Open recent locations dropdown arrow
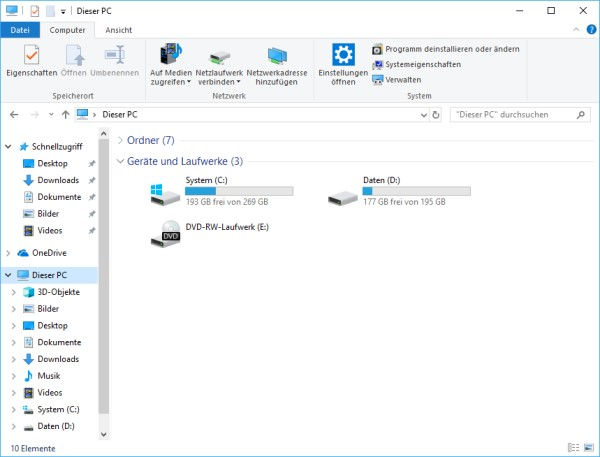 pyautogui.click(x=51, y=114)
